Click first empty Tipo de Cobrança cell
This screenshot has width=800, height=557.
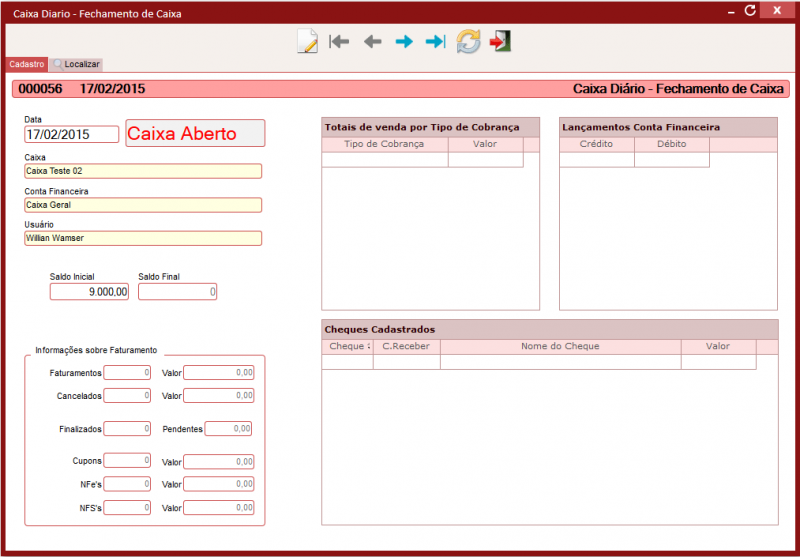[385, 160]
